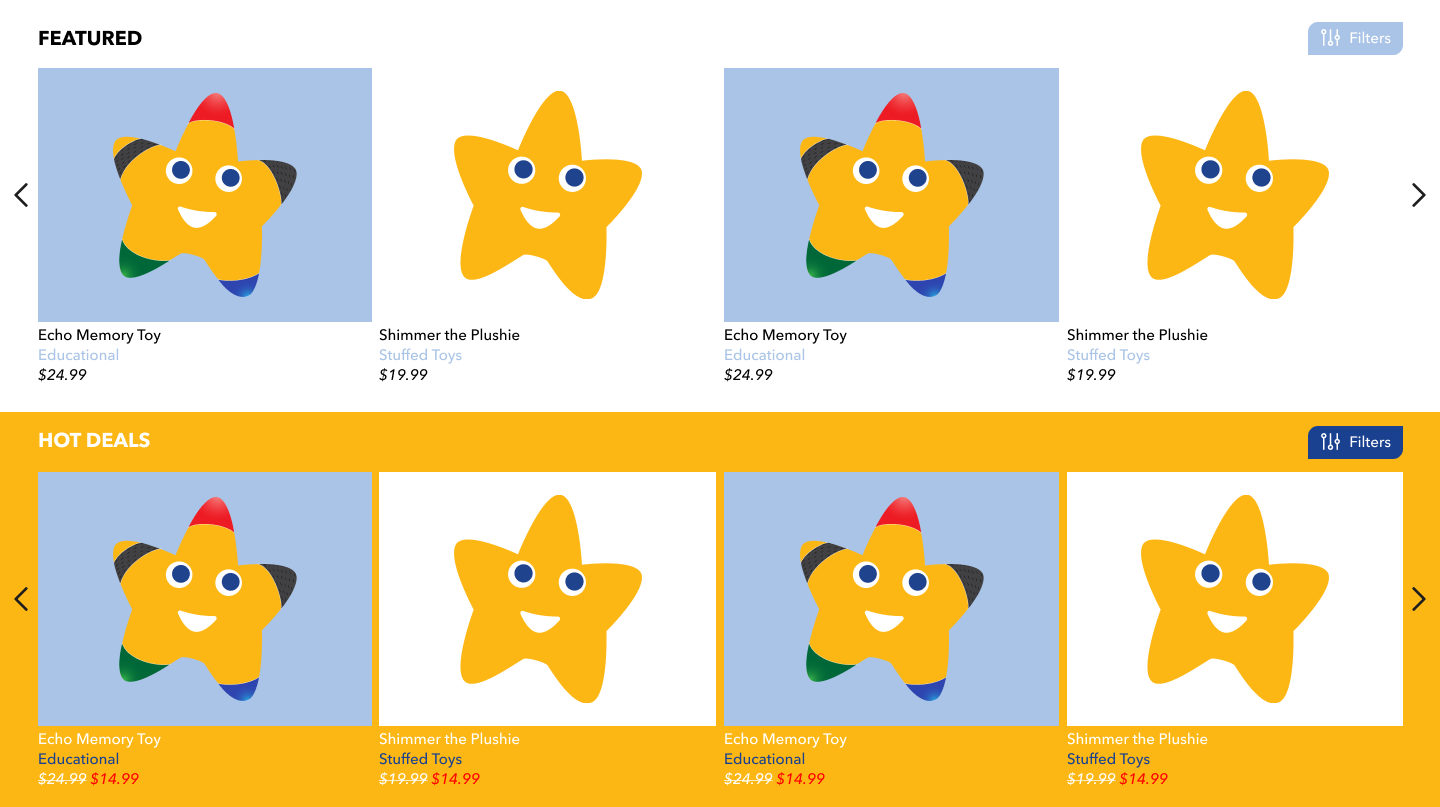Open second Echo Memory Toy image in Featured
The height and width of the screenshot is (807, 1440).
pyautogui.click(x=891, y=195)
